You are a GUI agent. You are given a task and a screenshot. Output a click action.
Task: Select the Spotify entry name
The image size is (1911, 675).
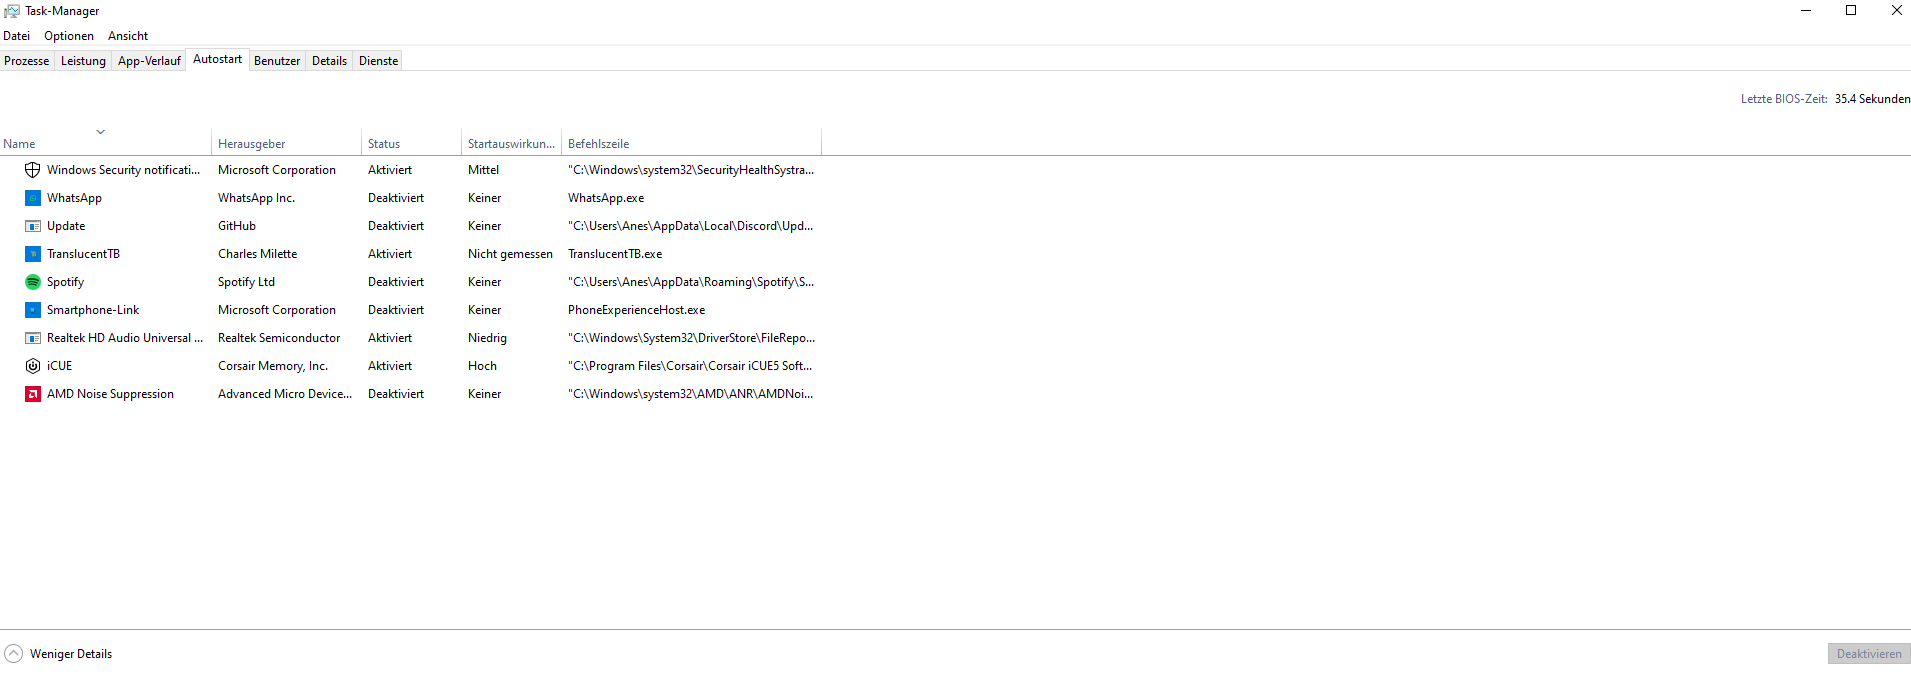pos(65,282)
